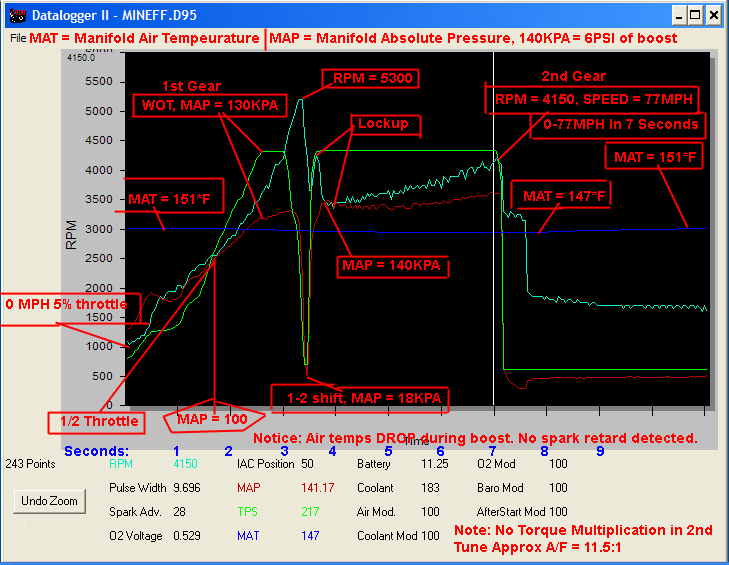The width and height of the screenshot is (729, 565).
Task: Click the Spark Adv. label
Action: (x=135, y=512)
